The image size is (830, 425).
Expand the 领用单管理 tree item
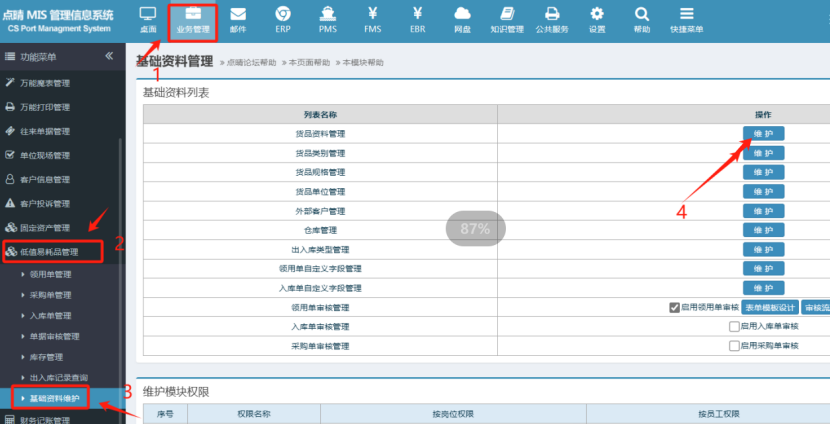[x=50, y=273]
